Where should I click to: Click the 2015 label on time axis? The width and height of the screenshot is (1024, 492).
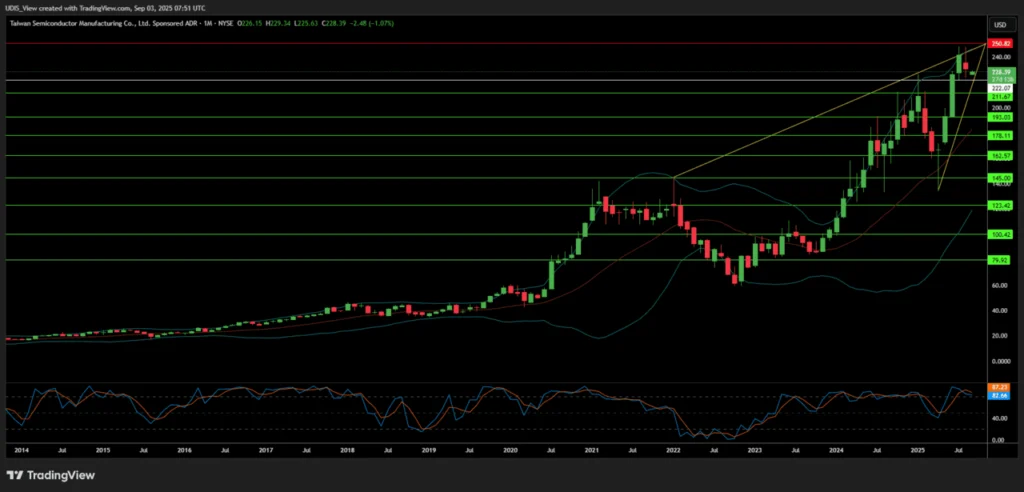tap(102, 451)
